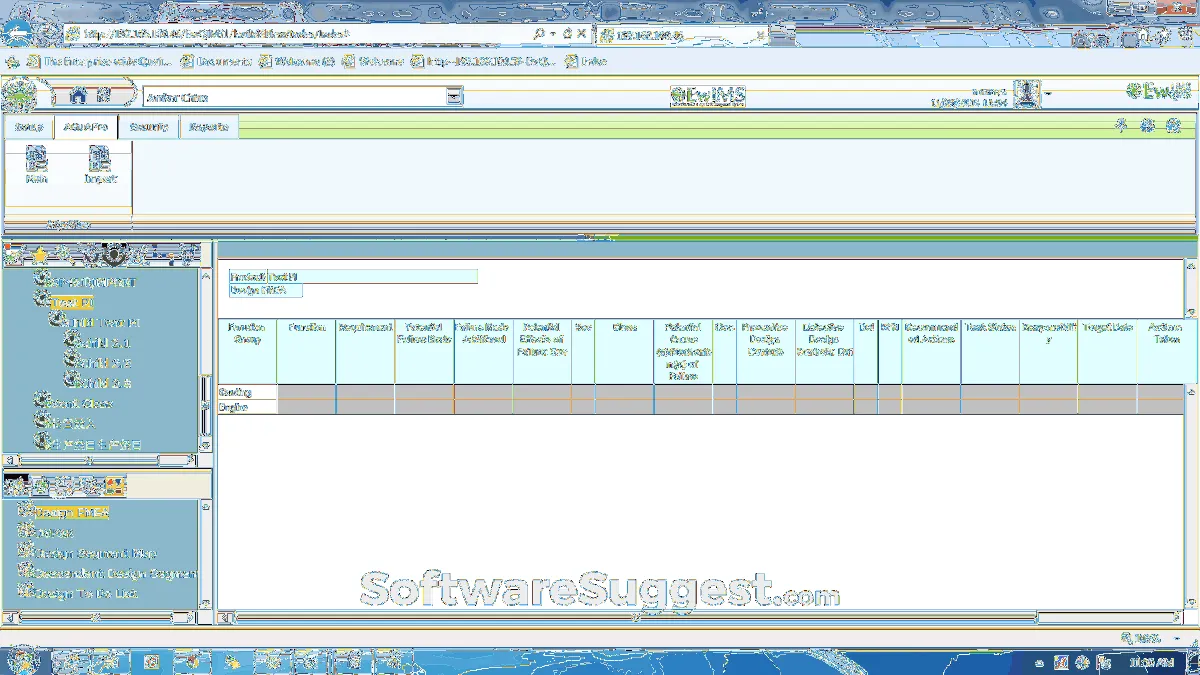Click the Main icon in the ribbon
Image resolution: width=1200 pixels, height=675 pixels.
point(37,165)
